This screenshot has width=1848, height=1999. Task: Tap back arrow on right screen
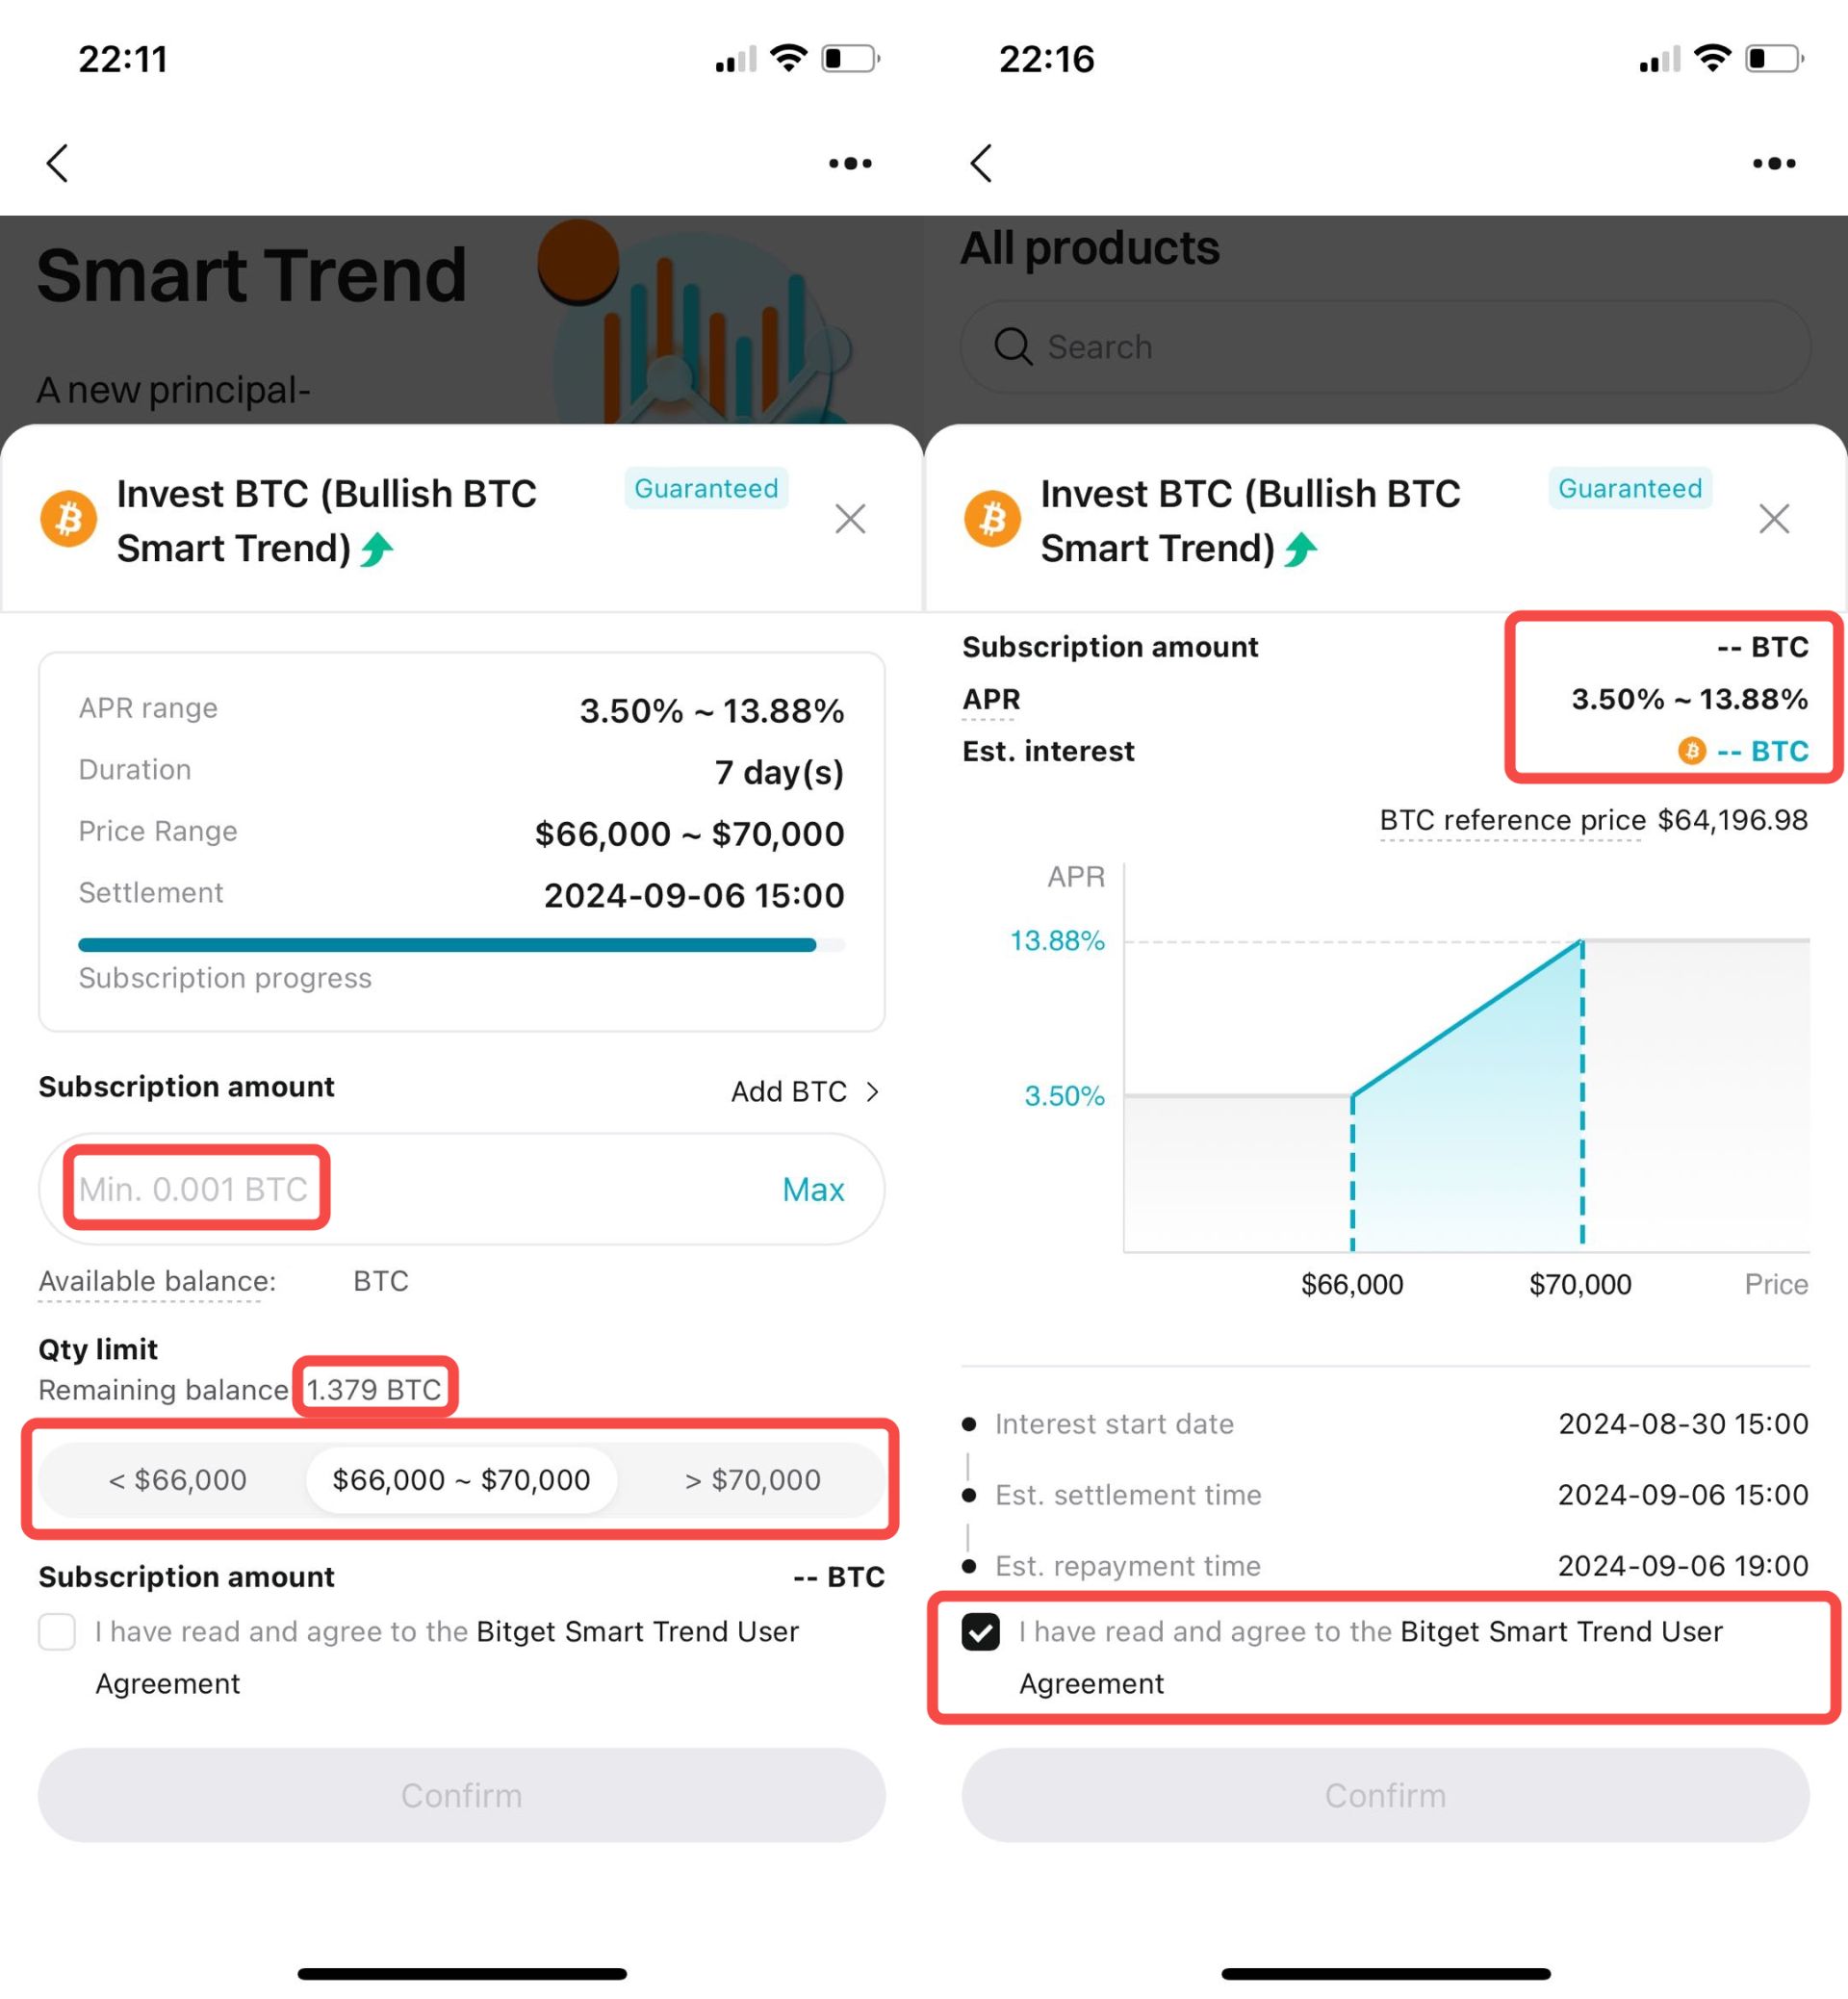982,163
